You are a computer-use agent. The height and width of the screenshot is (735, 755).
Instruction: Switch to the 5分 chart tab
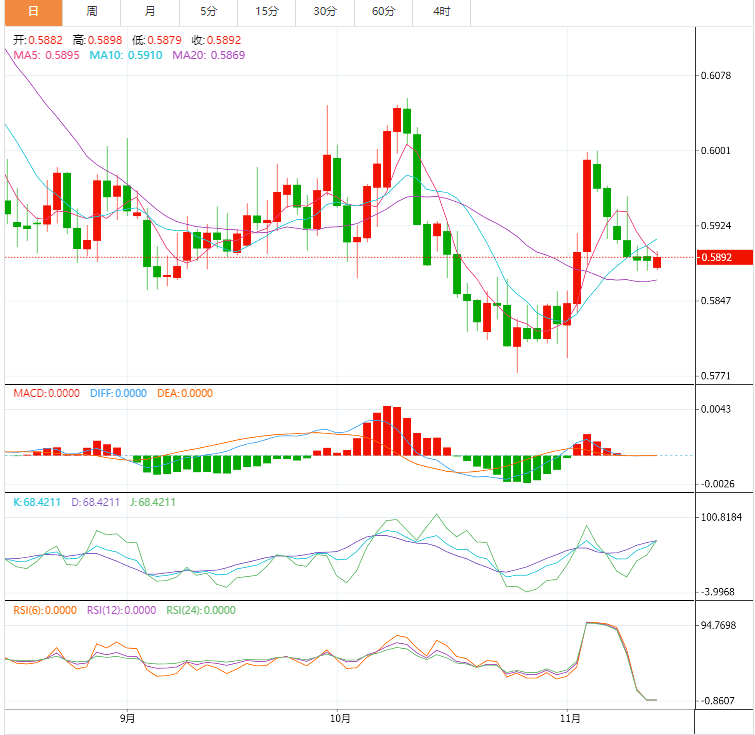(208, 12)
